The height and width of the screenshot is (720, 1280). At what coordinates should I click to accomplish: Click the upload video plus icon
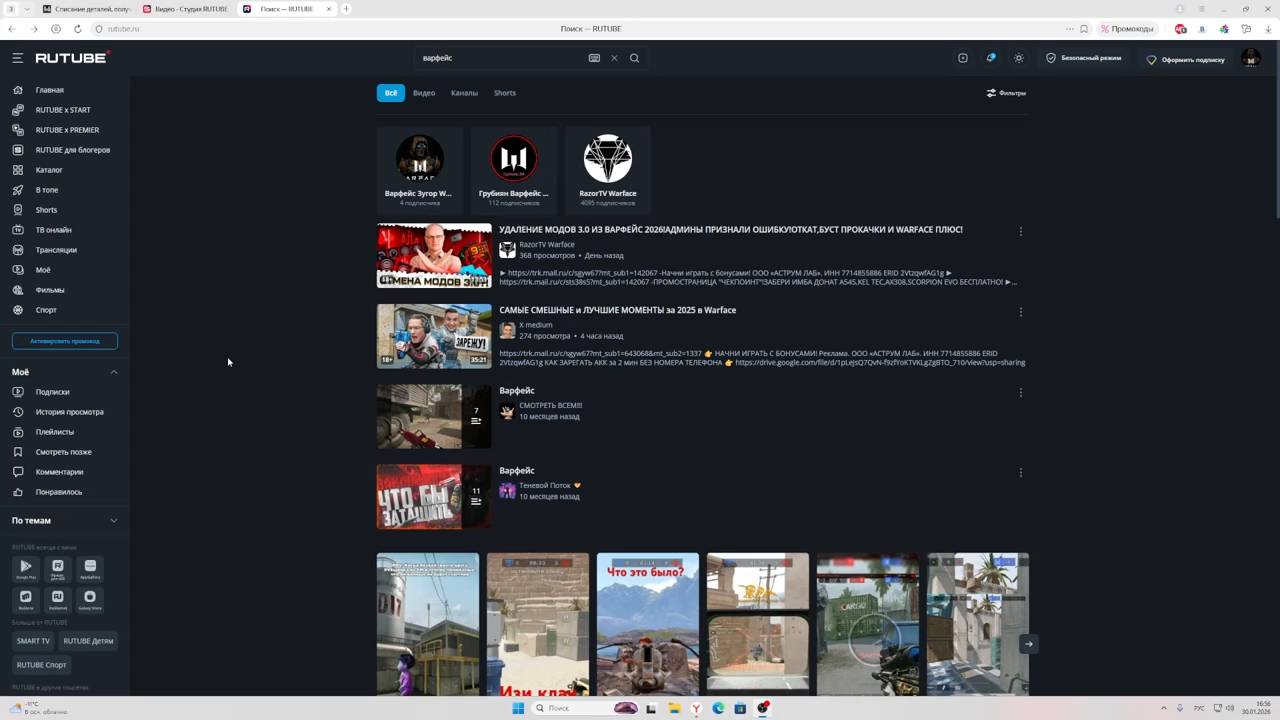point(963,58)
